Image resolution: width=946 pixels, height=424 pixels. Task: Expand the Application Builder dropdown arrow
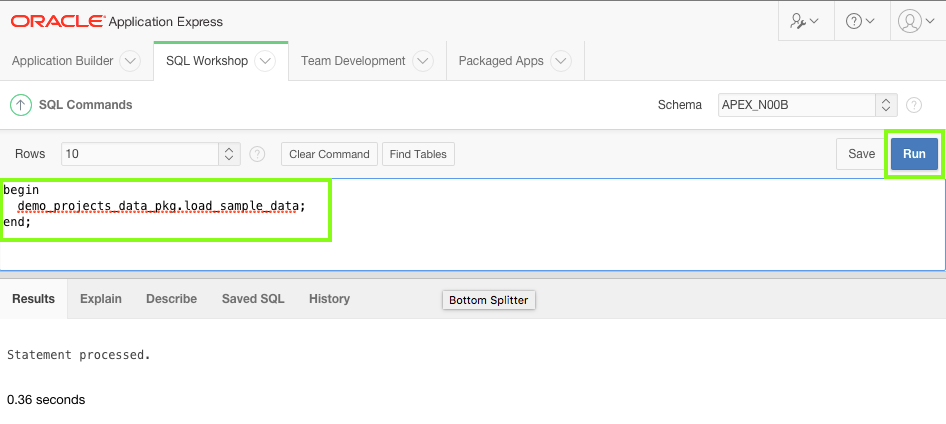click(130, 61)
